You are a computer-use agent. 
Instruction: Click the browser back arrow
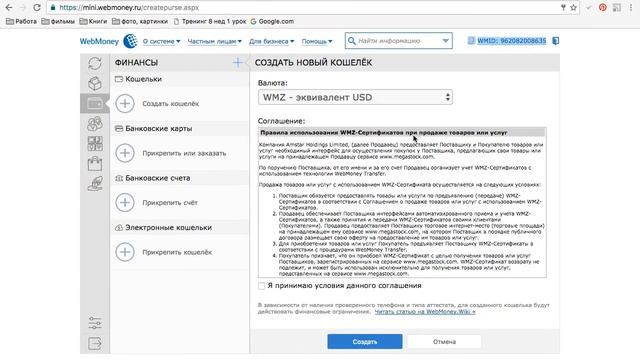[9, 8]
